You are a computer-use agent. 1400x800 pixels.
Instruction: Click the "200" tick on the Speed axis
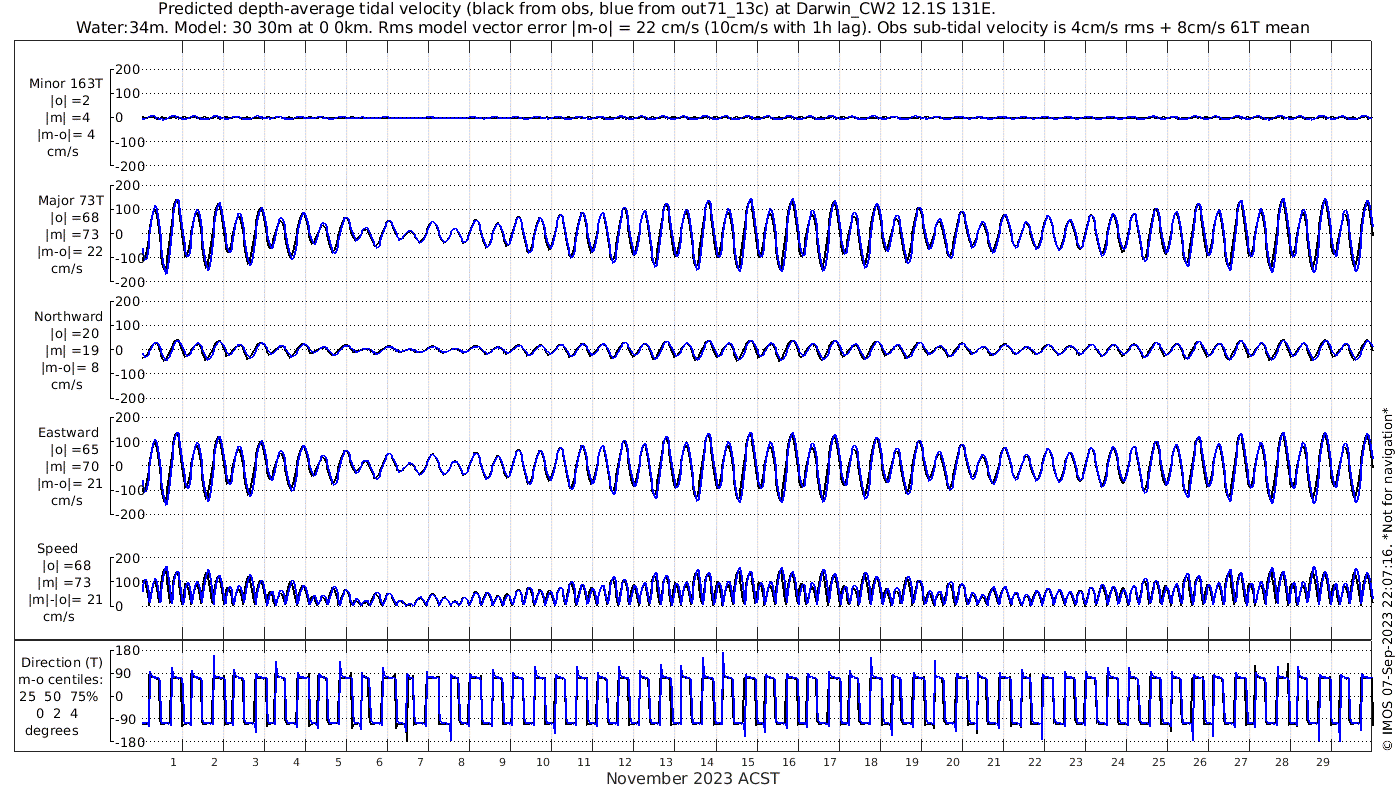[127, 558]
